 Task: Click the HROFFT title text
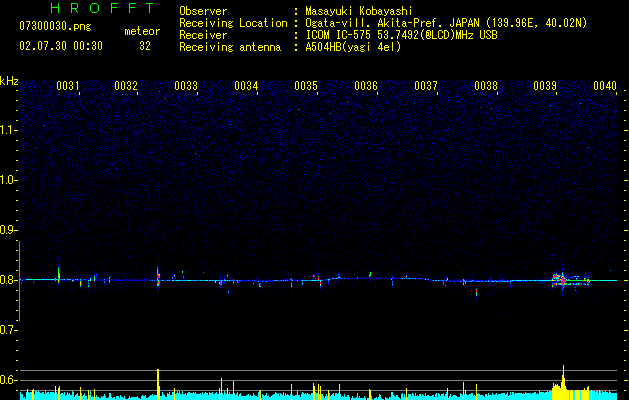tap(102, 8)
